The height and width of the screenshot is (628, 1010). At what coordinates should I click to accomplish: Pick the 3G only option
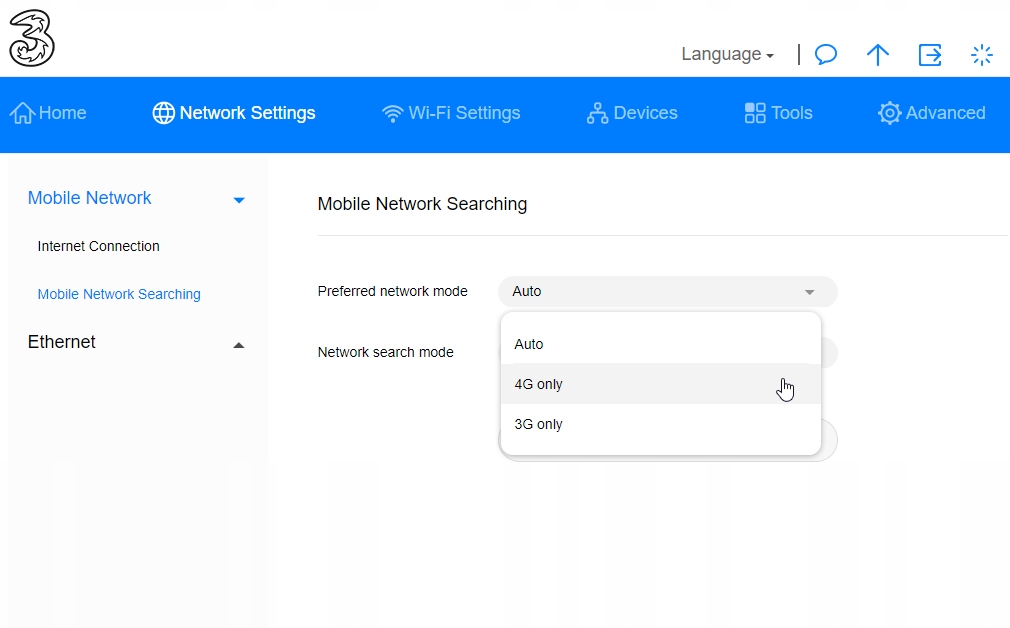pos(539,424)
